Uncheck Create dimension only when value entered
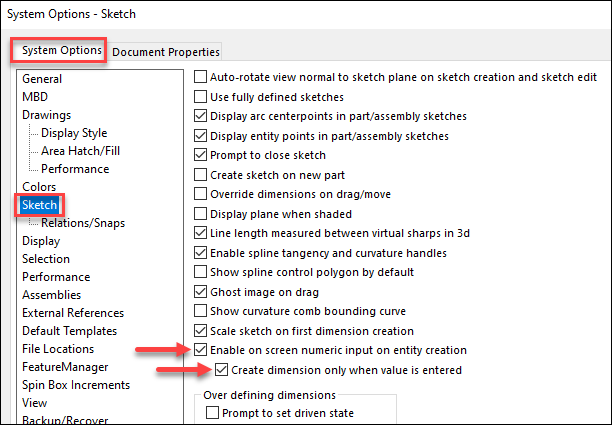 [x=221, y=370]
